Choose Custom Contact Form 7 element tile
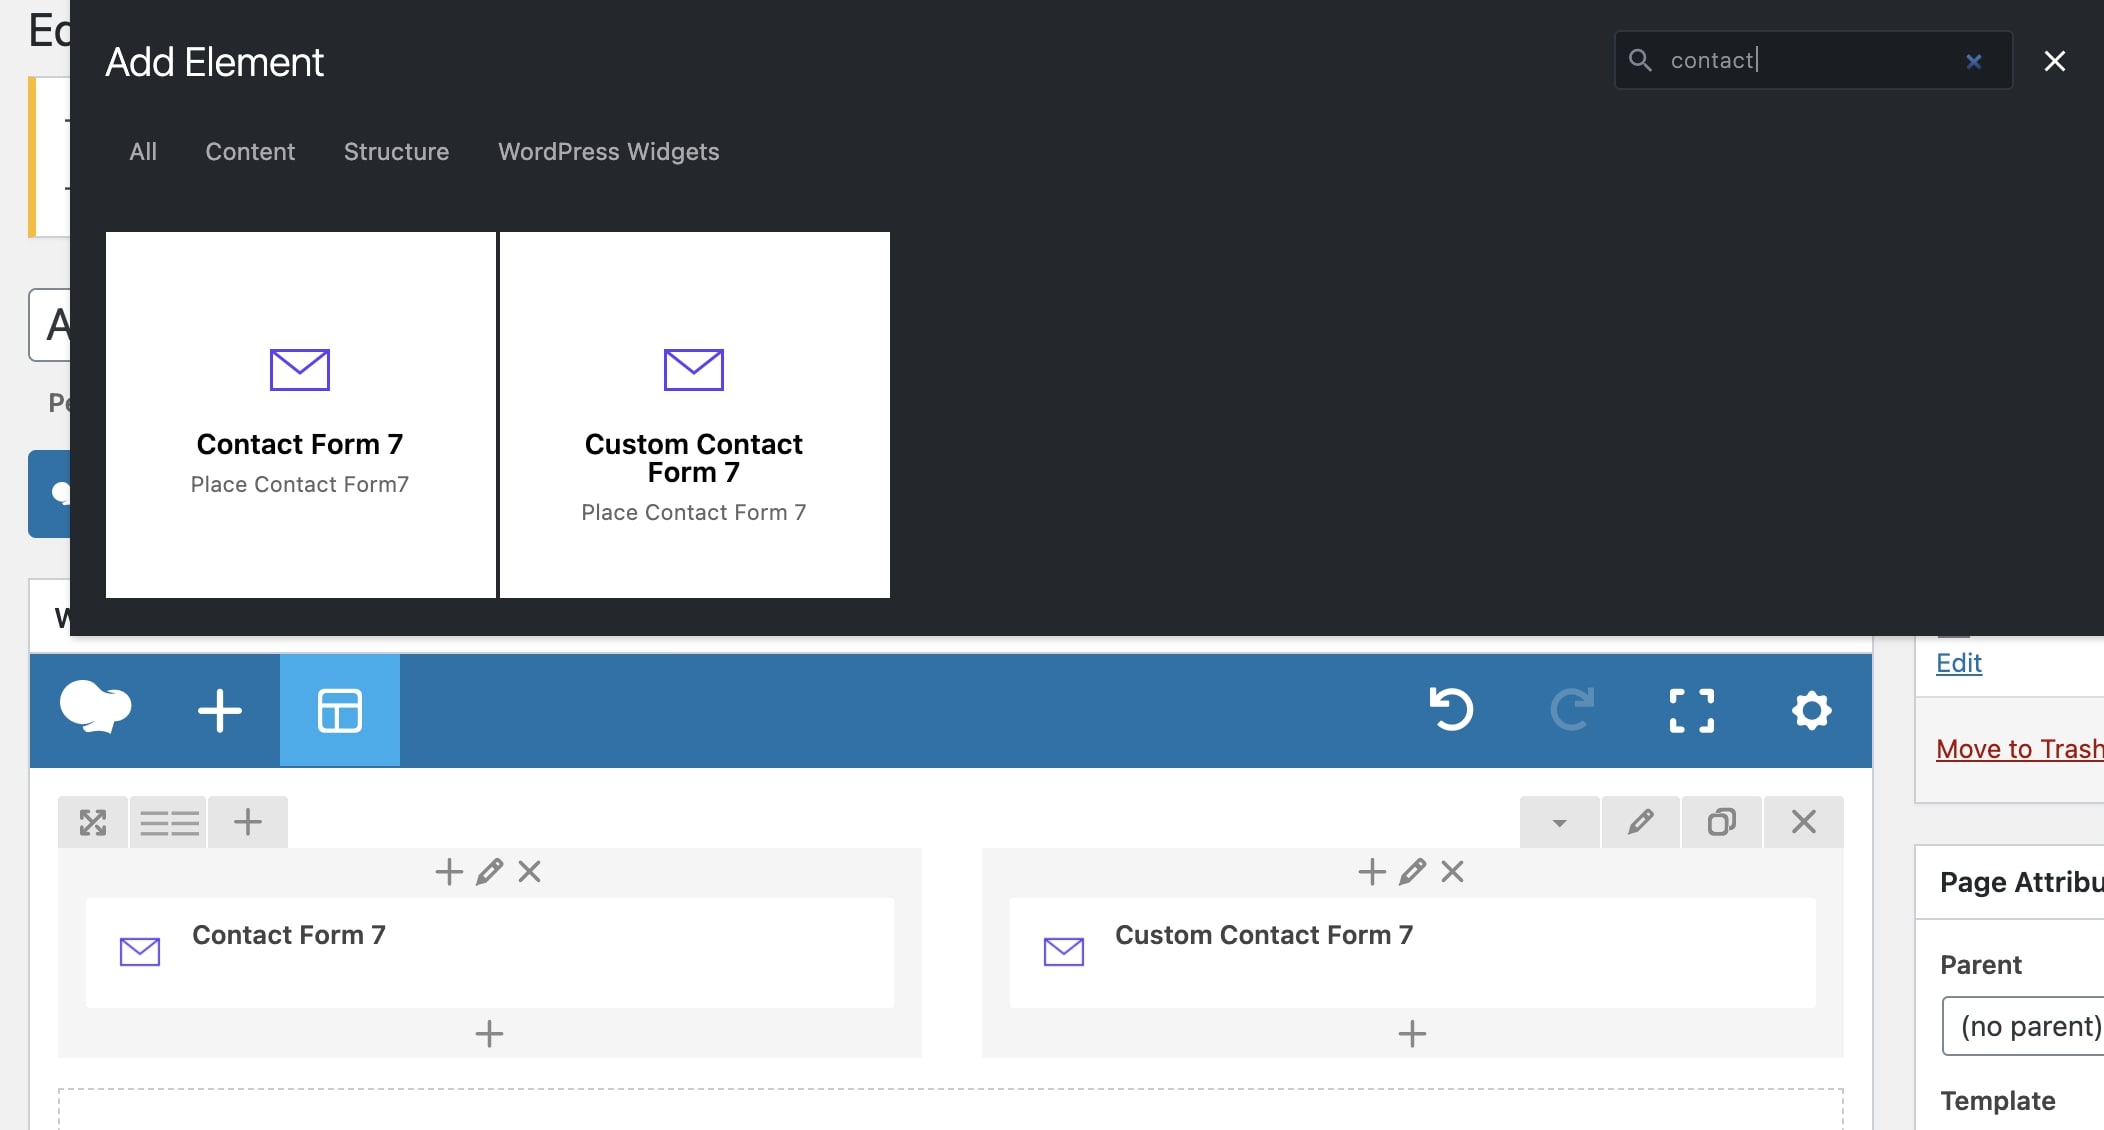 pyautogui.click(x=694, y=415)
